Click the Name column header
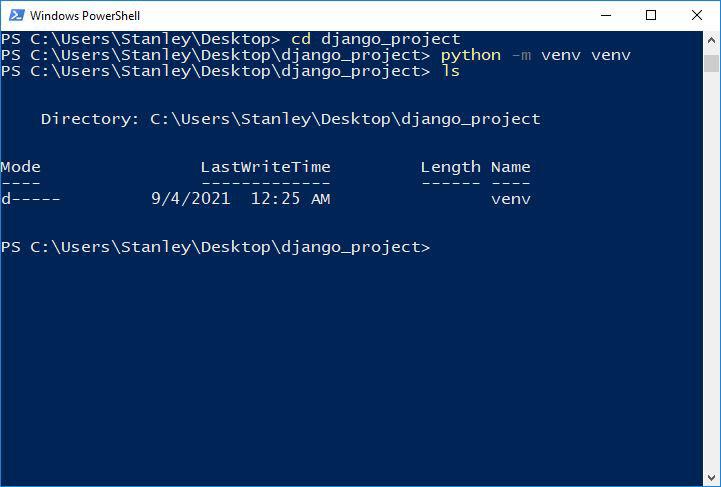Image resolution: width=721 pixels, height=487 pixels. tap(510, 167)
